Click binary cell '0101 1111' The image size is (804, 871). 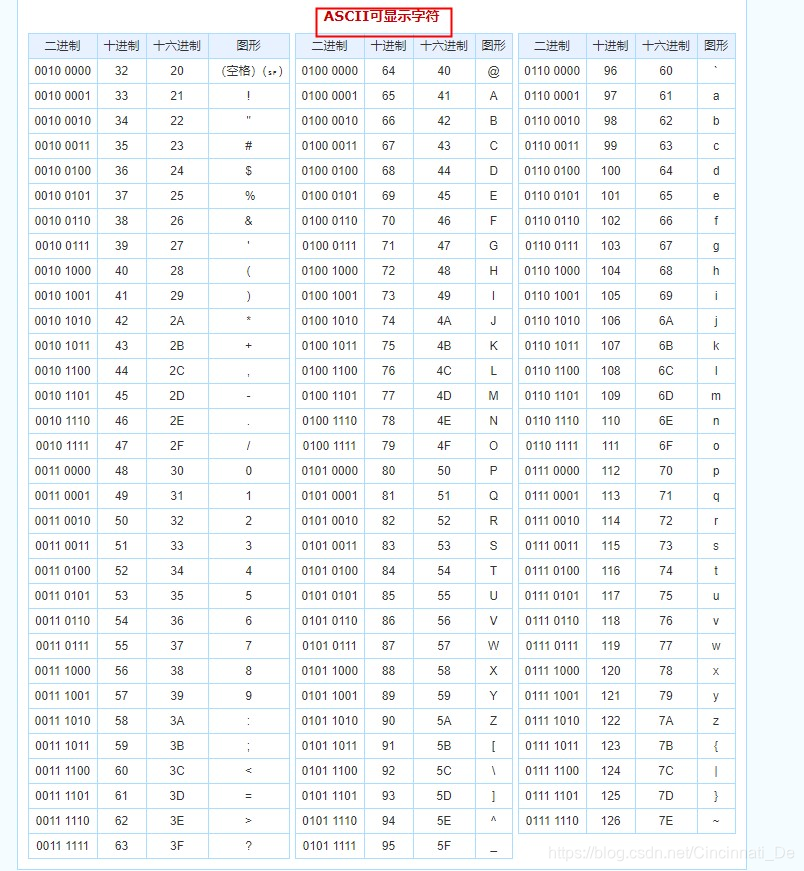coord(330,846)
